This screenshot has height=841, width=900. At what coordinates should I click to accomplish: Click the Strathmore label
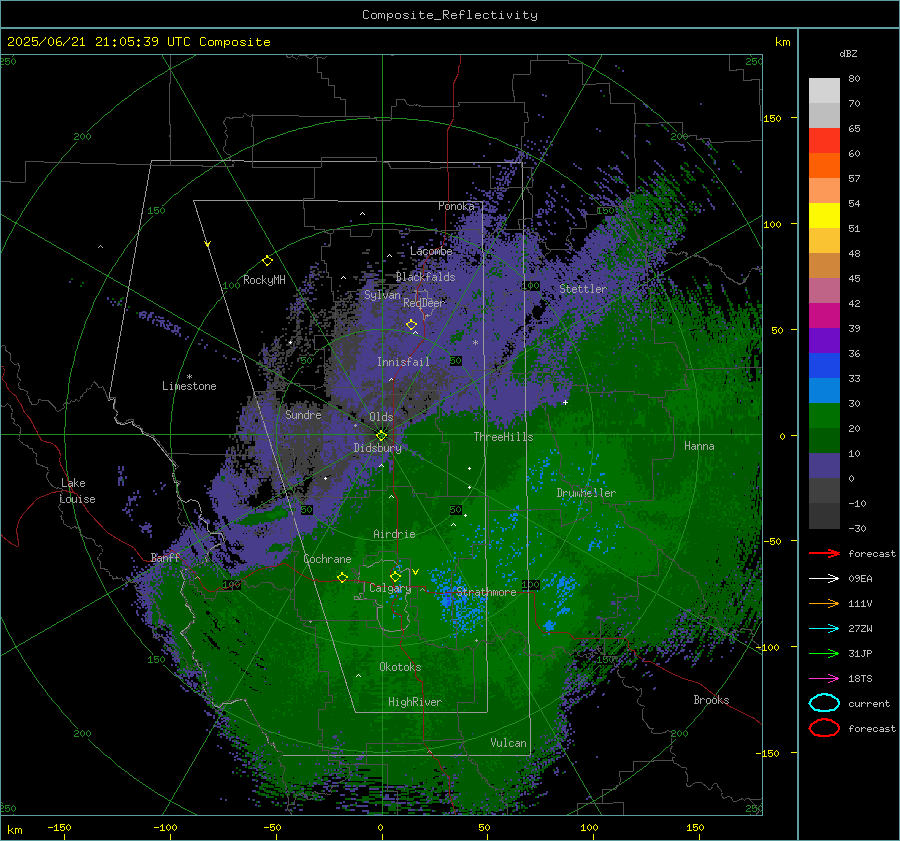tap(486, 592)
